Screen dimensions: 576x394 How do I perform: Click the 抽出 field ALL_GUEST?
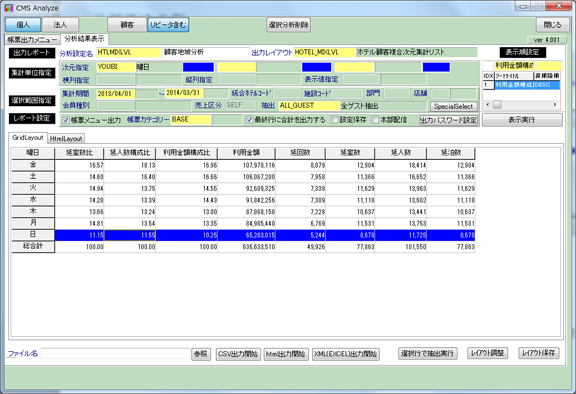point(309,106)
